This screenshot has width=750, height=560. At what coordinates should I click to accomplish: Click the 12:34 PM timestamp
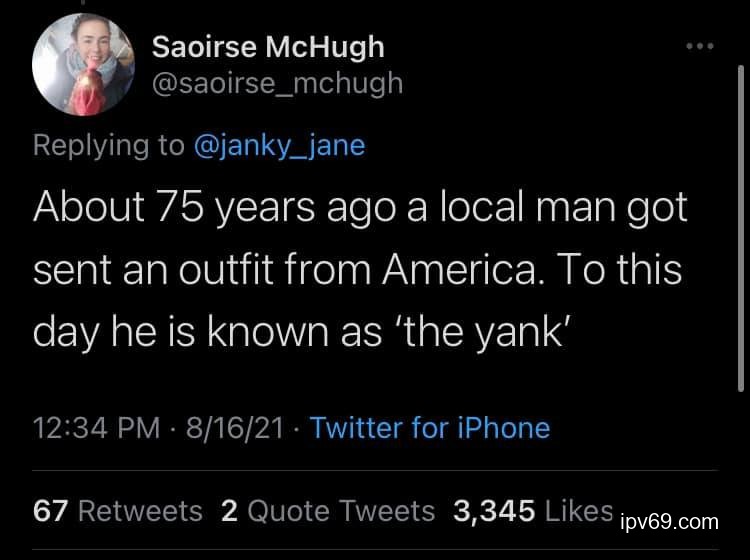click(x=95, y=428)
